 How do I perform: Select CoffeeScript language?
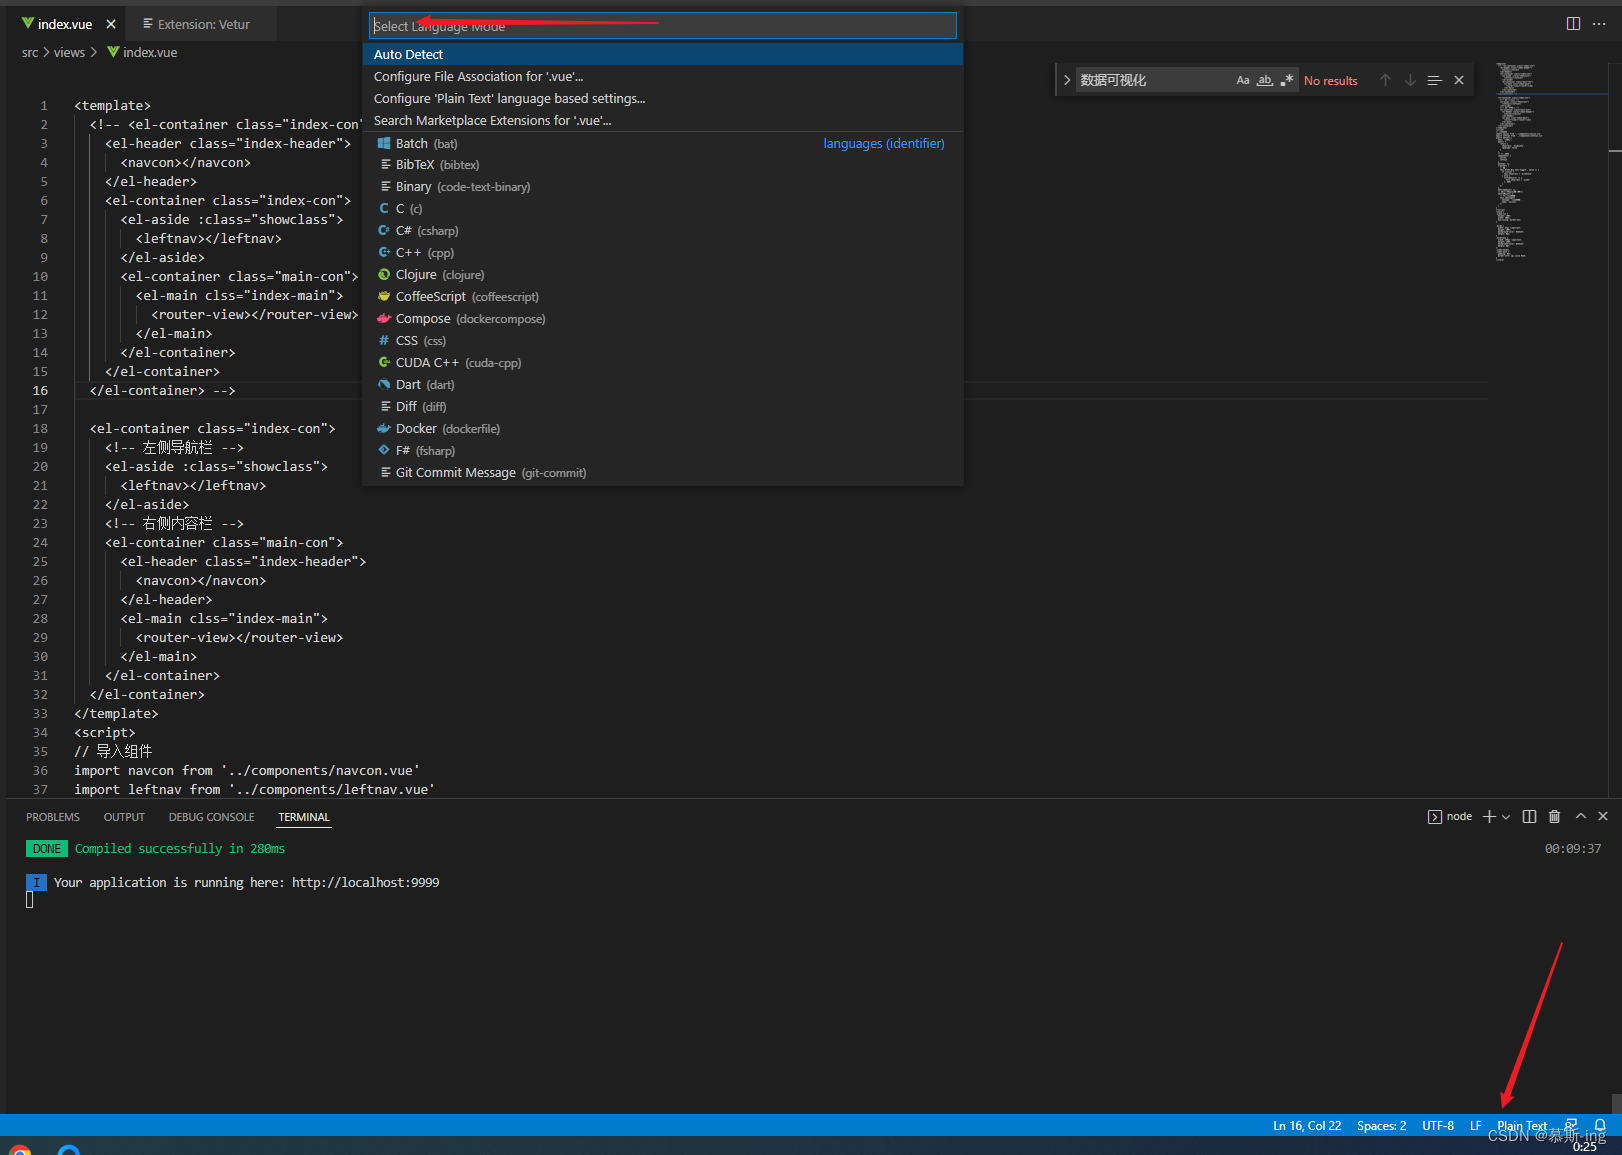click(x=663, y=297)
